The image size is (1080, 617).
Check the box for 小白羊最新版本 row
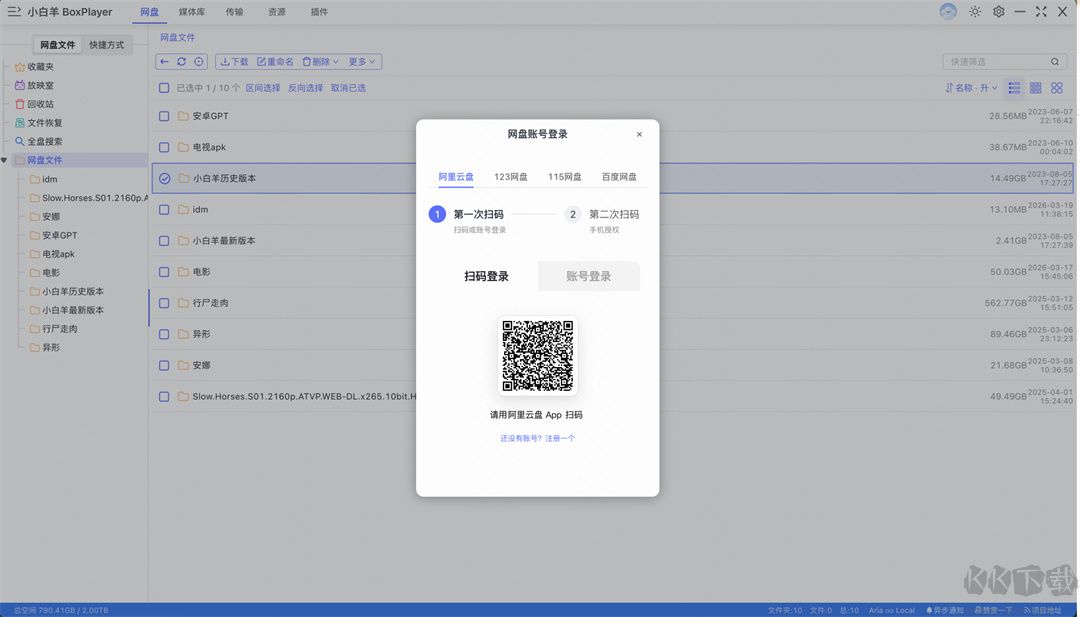point(164,240)
